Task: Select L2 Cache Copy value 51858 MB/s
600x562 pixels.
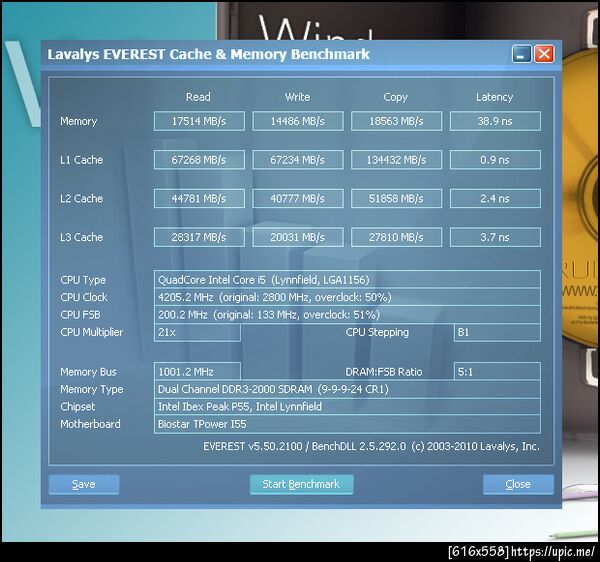Action: click(396, 199)
